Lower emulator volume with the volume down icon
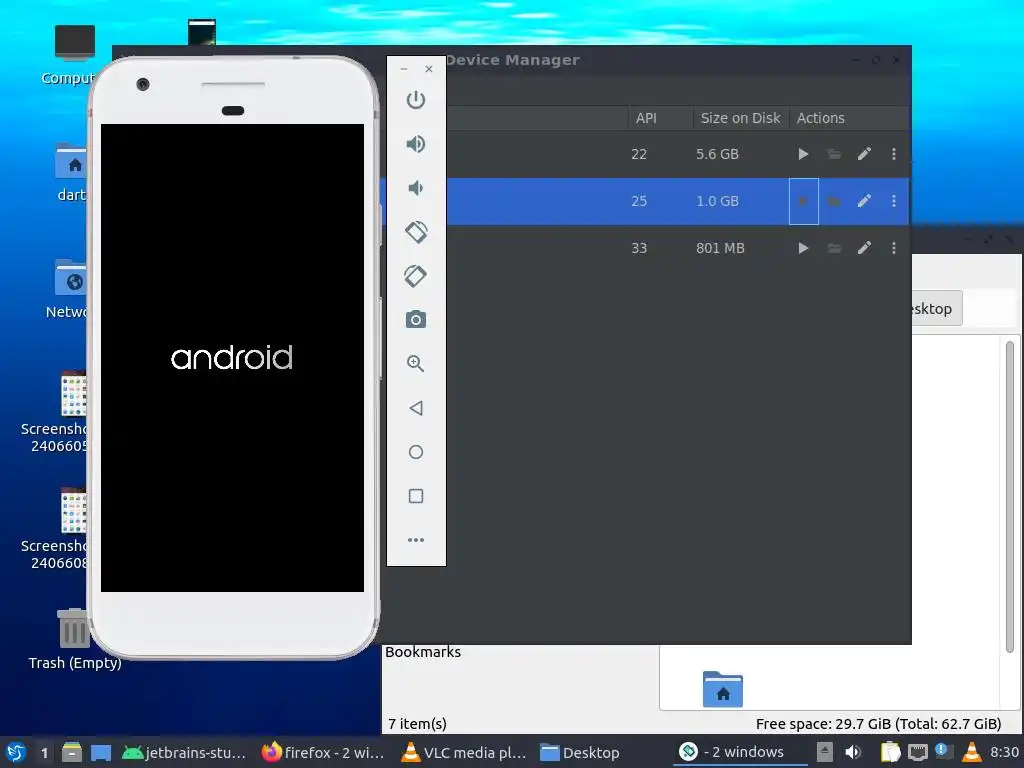Screen dimensions: 1024x768 point(416,188)
